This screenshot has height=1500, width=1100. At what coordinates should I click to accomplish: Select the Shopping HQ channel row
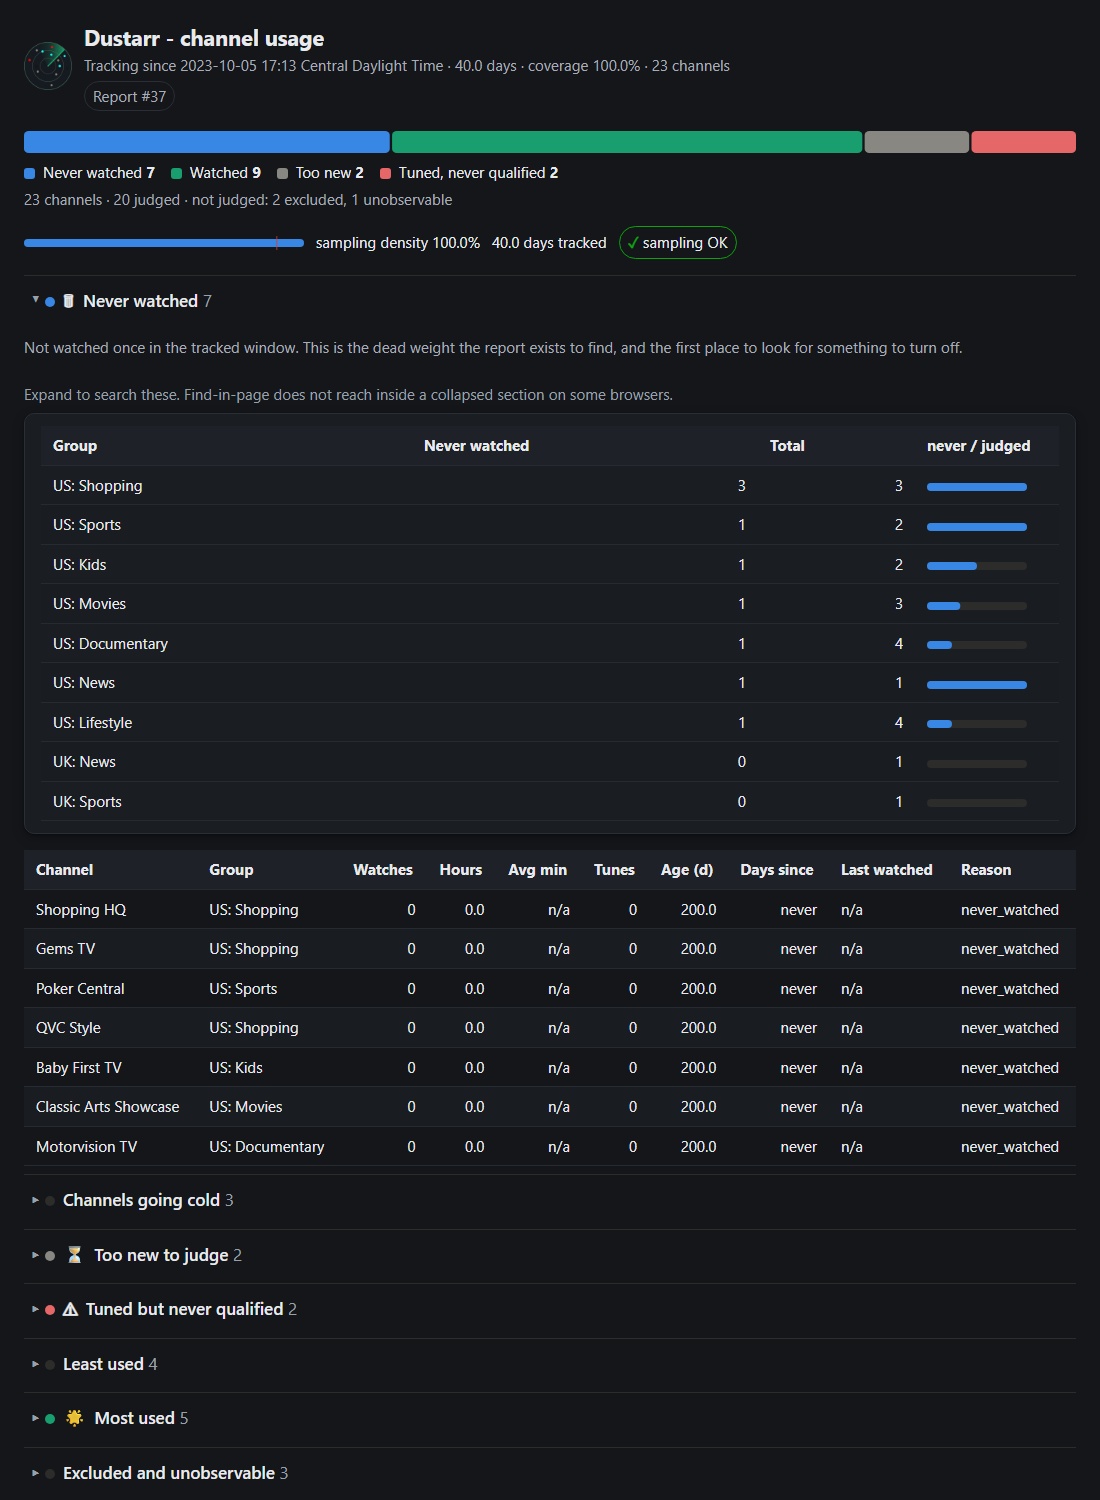pyautogui.click(x=550, y=910)
